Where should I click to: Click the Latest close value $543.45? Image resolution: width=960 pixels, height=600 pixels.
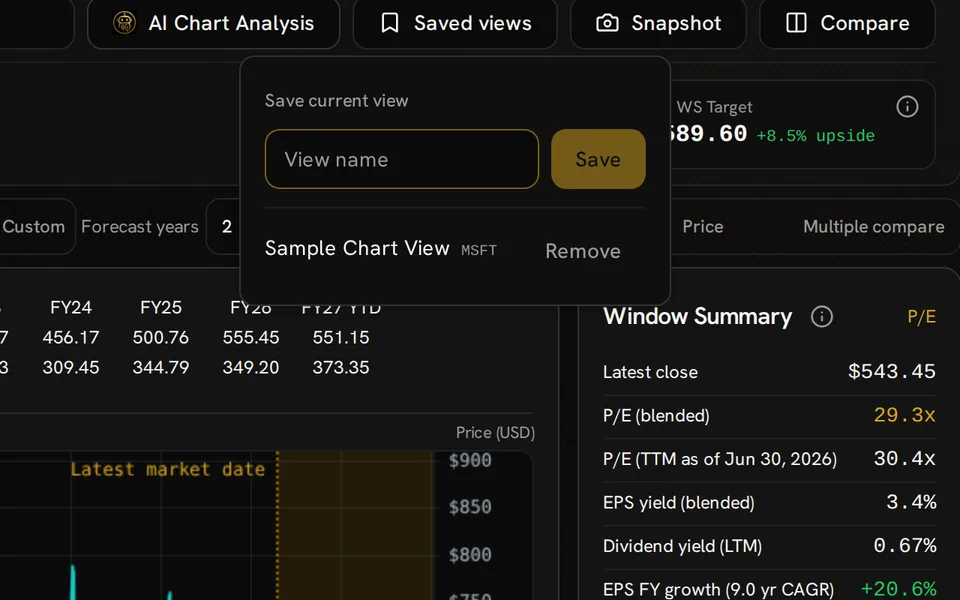891,371
